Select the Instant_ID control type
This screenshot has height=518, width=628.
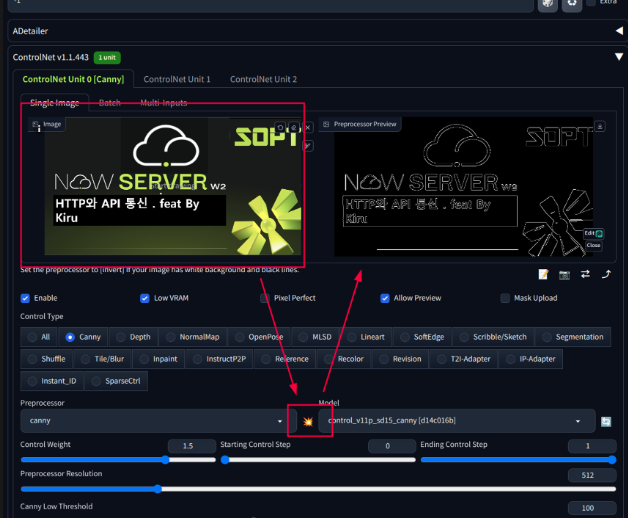click(x=52, y=381)
